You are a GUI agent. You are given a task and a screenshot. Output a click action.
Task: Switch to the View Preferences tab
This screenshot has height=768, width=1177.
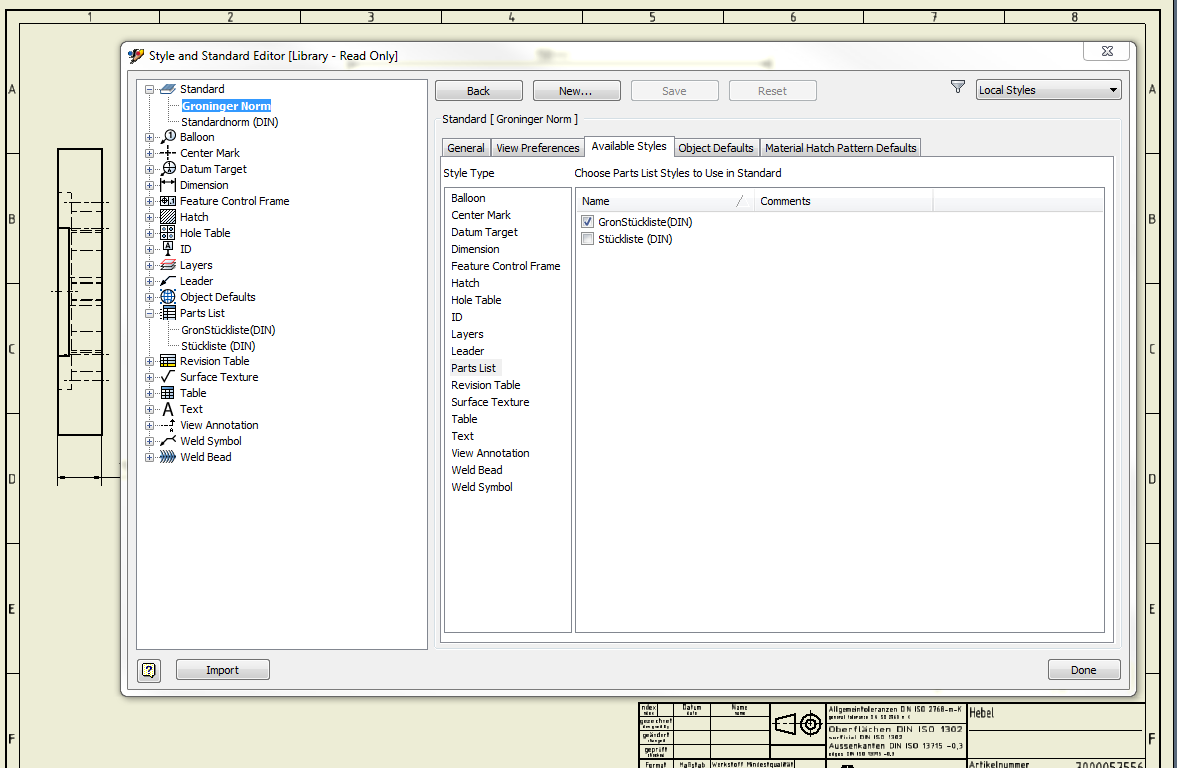[x=537, y=147]
